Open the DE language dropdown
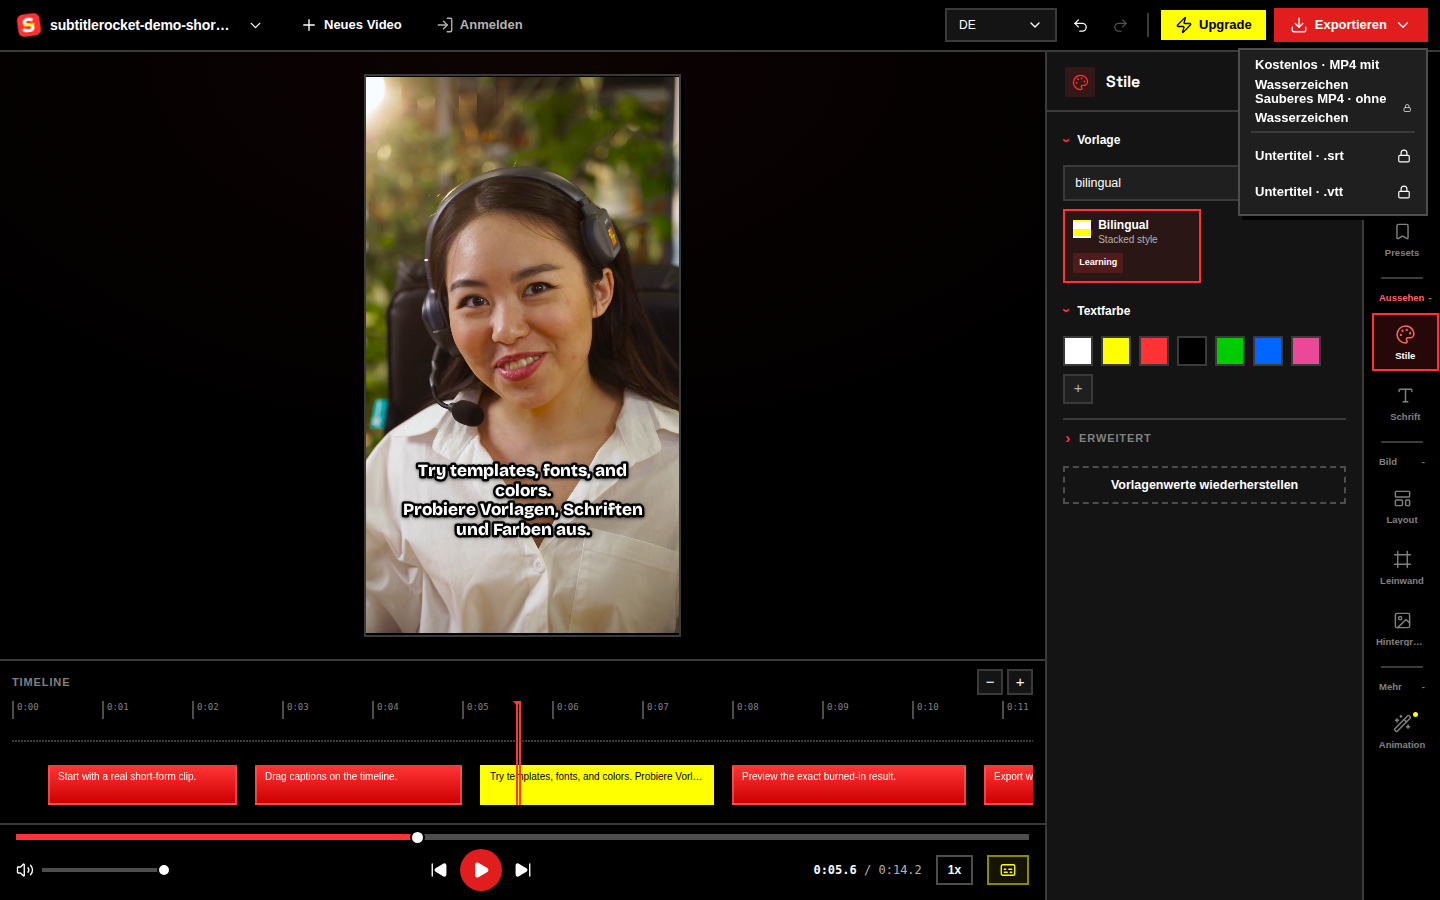 [1000, 25]
